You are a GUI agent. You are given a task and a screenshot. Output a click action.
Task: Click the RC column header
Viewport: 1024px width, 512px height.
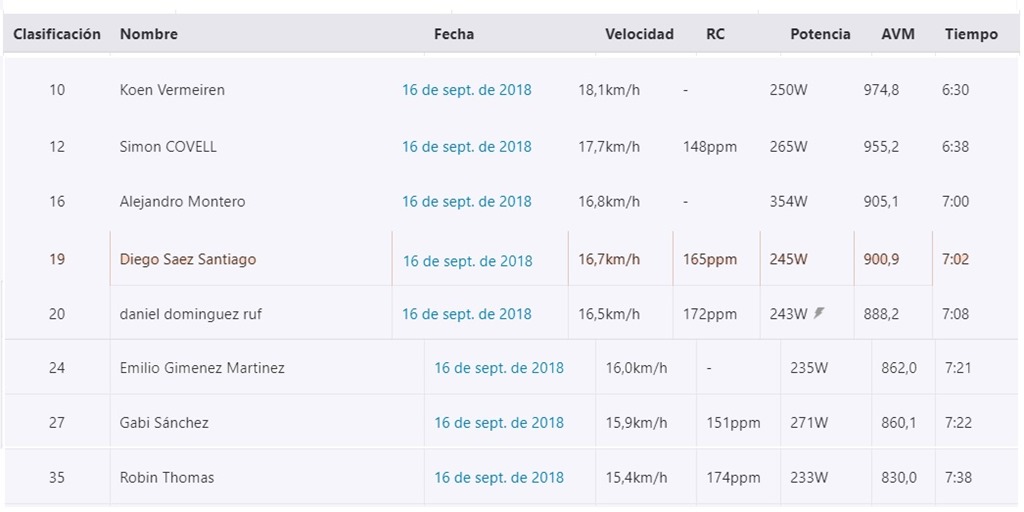pyautogui.click(x=715, y=34)
